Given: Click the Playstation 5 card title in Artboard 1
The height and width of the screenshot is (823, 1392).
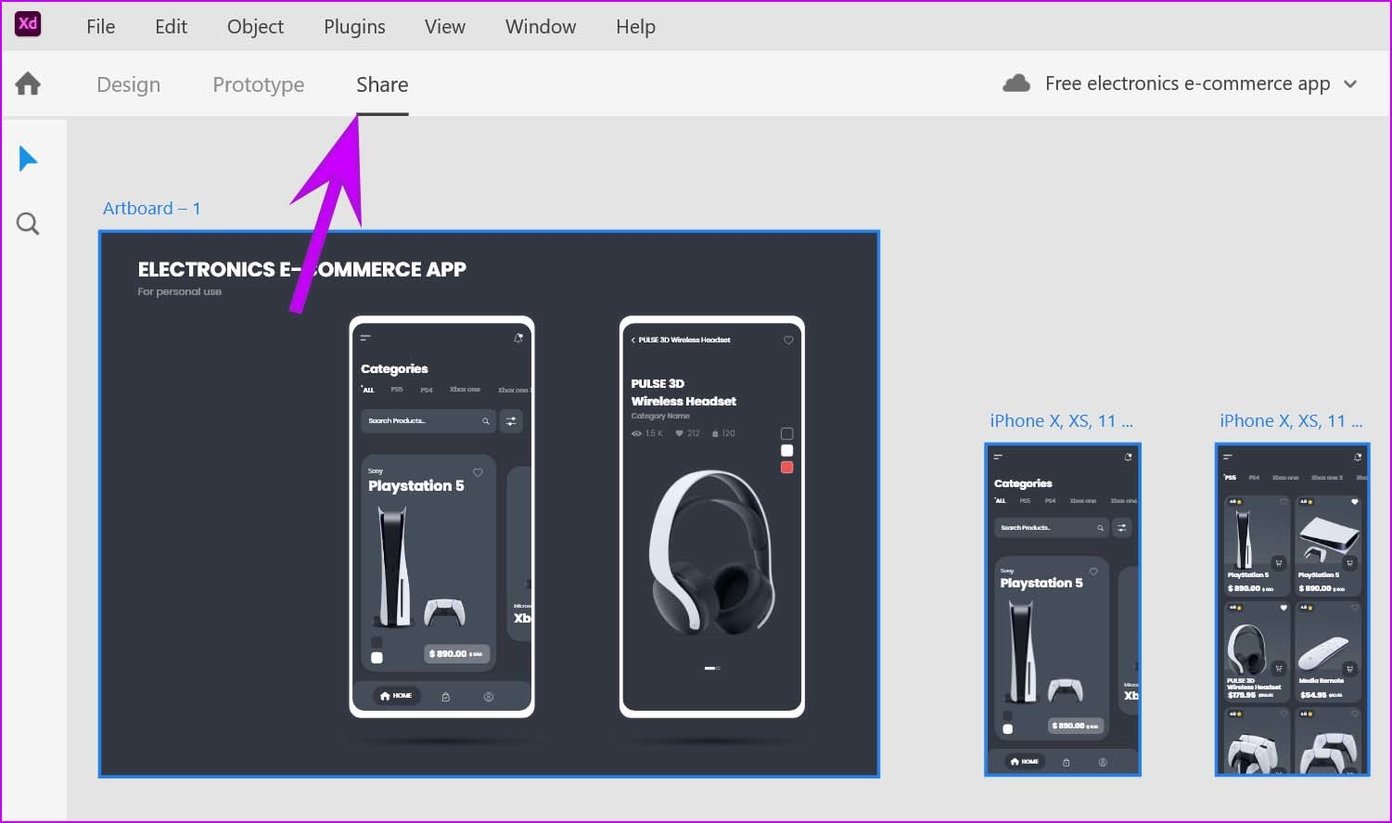Looking at the screenshot, I should pyautogui.click(x=416, y=486).
